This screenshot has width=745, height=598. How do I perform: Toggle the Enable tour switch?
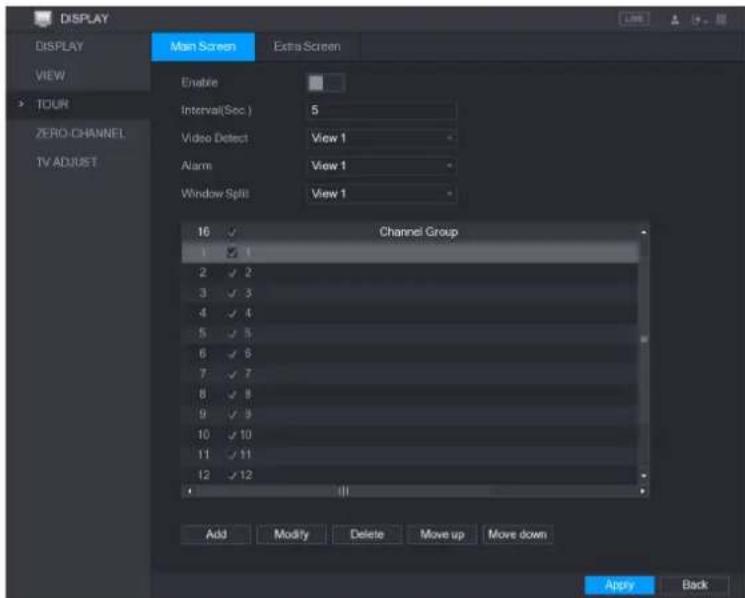click(x=326, y=83)
